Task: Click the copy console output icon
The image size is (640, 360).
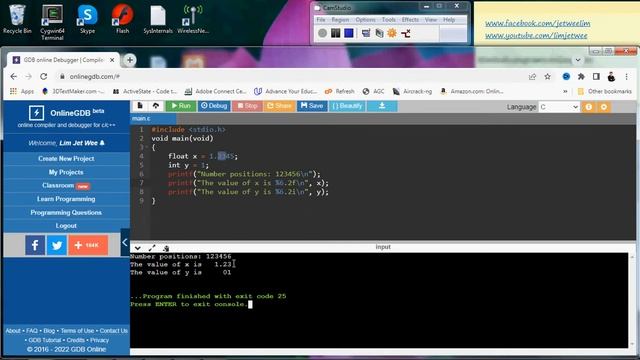Action: pyautogui.click(x=166, y=248)
